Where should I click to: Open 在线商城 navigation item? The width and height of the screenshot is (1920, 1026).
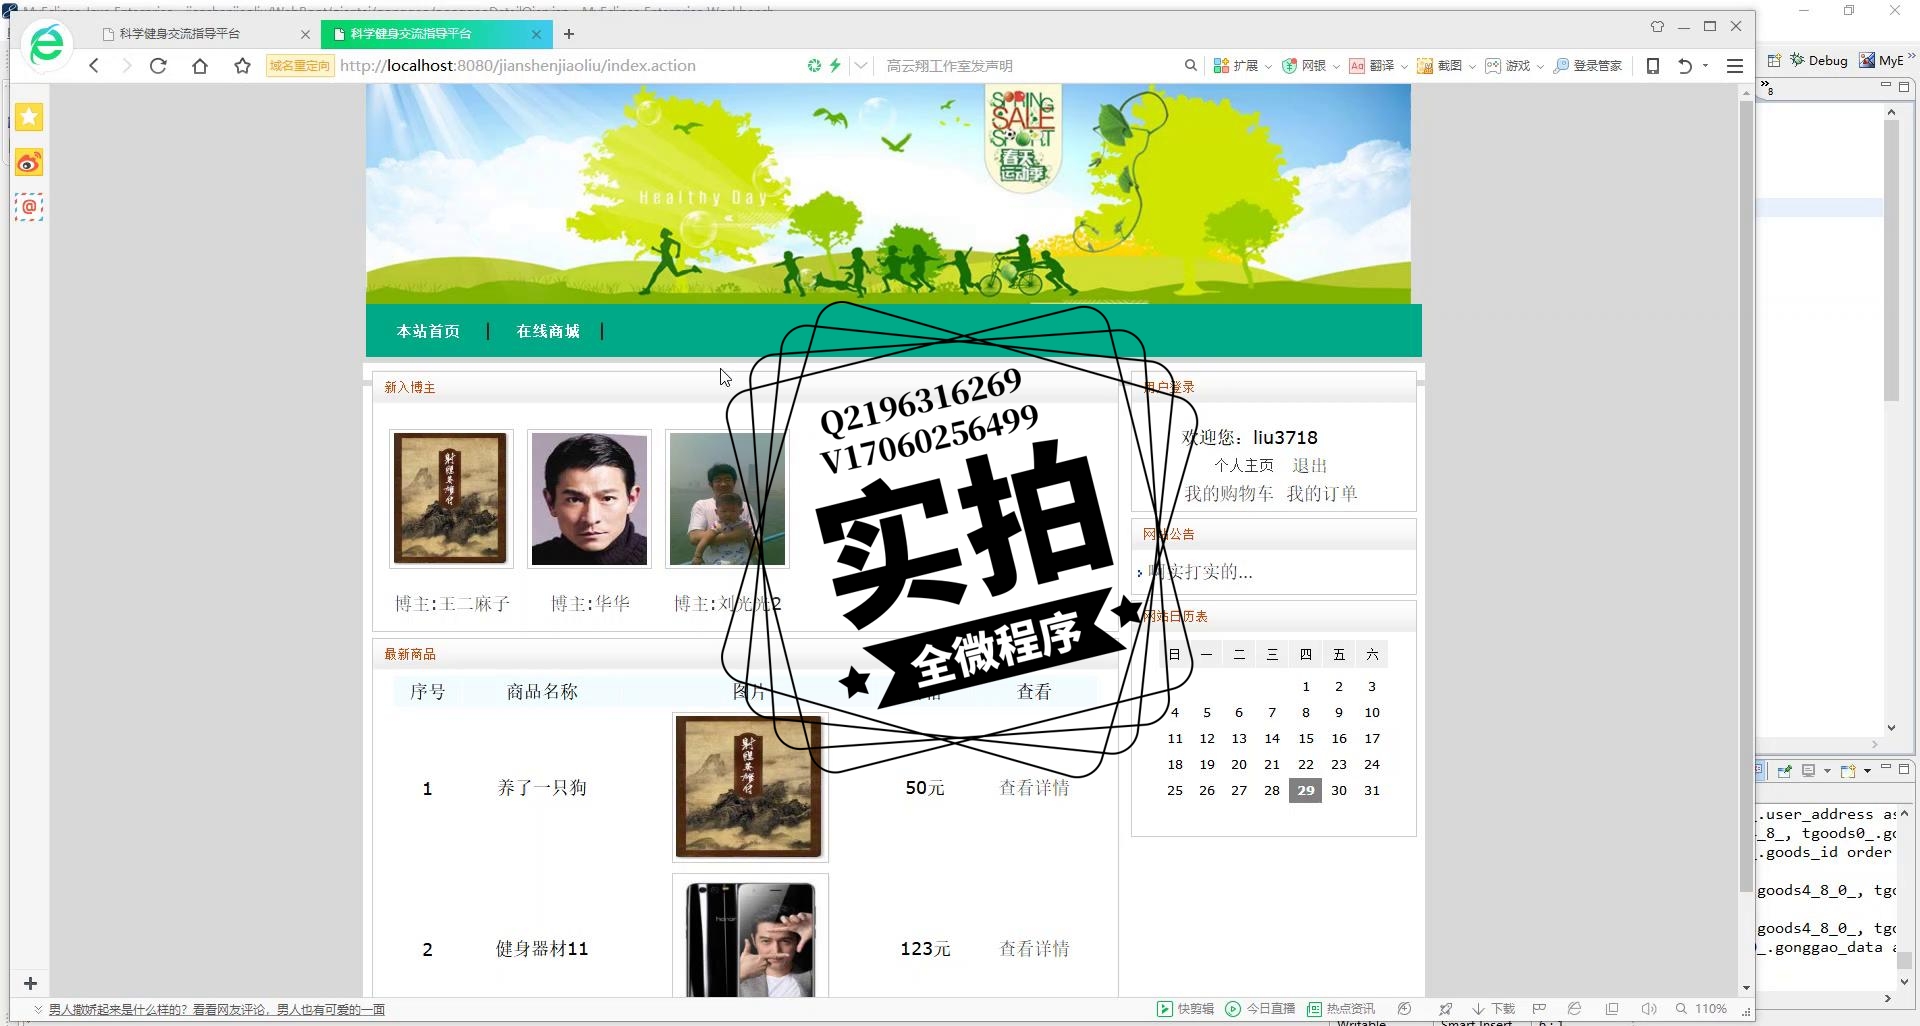(548, 331)
